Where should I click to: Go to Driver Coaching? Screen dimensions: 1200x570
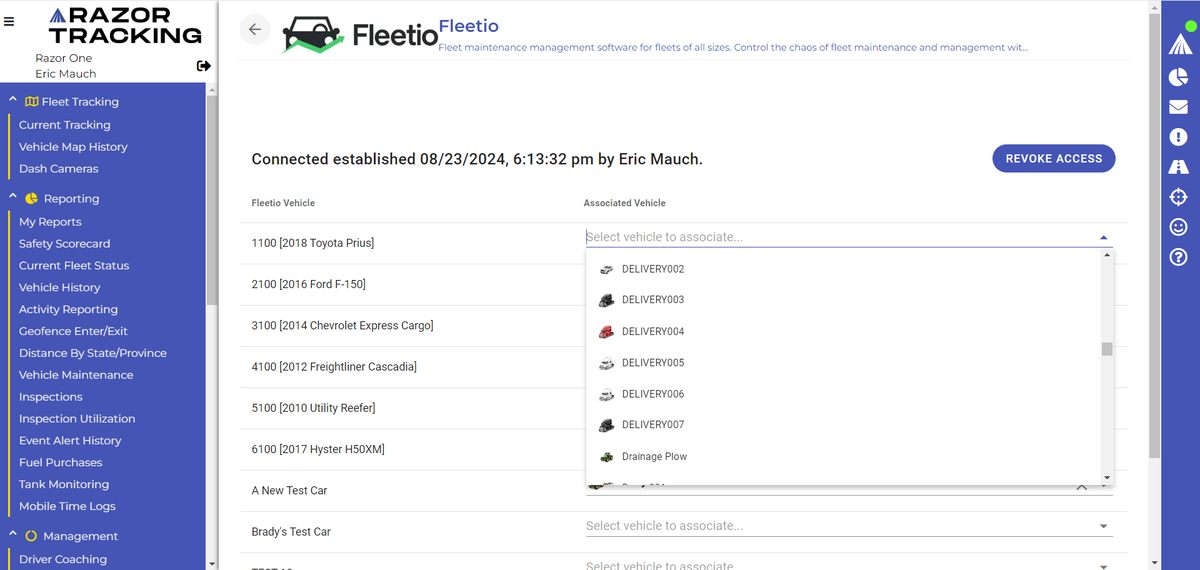tap(63, 560)
